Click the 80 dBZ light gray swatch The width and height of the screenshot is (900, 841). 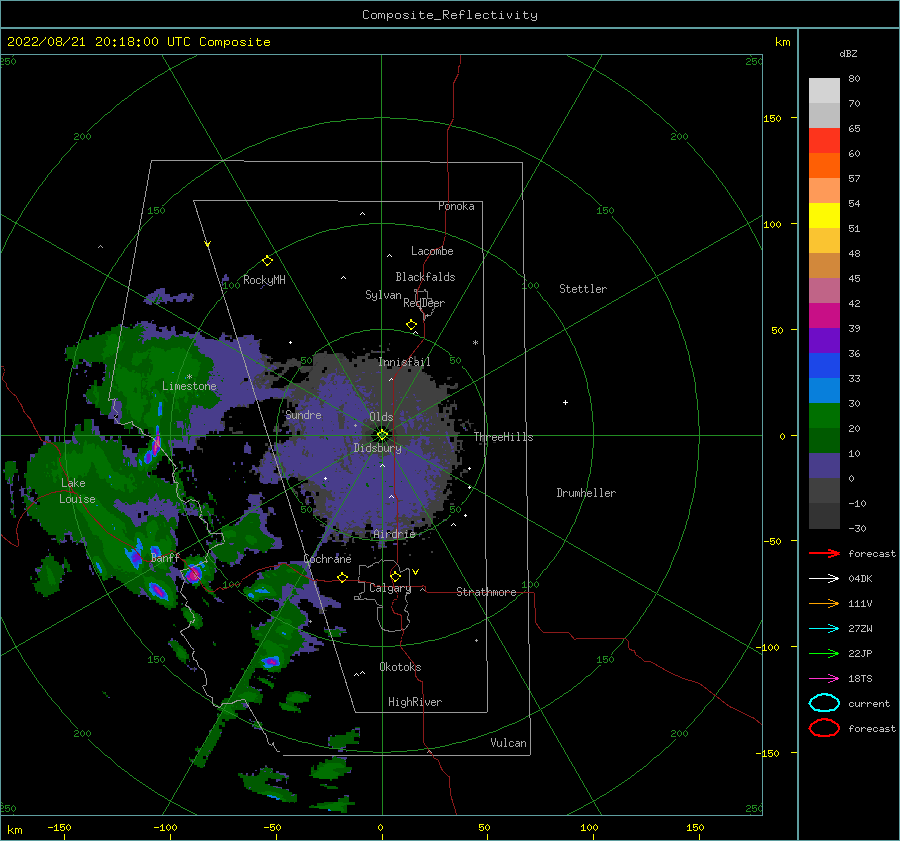point(824,91)
